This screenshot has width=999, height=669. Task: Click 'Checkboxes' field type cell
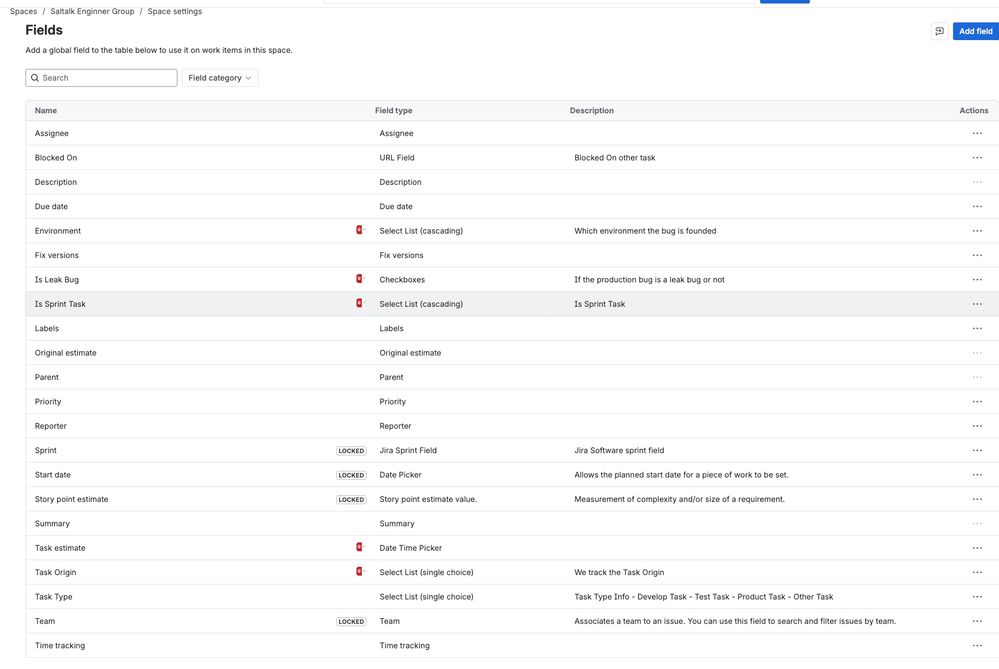[402, 280]
